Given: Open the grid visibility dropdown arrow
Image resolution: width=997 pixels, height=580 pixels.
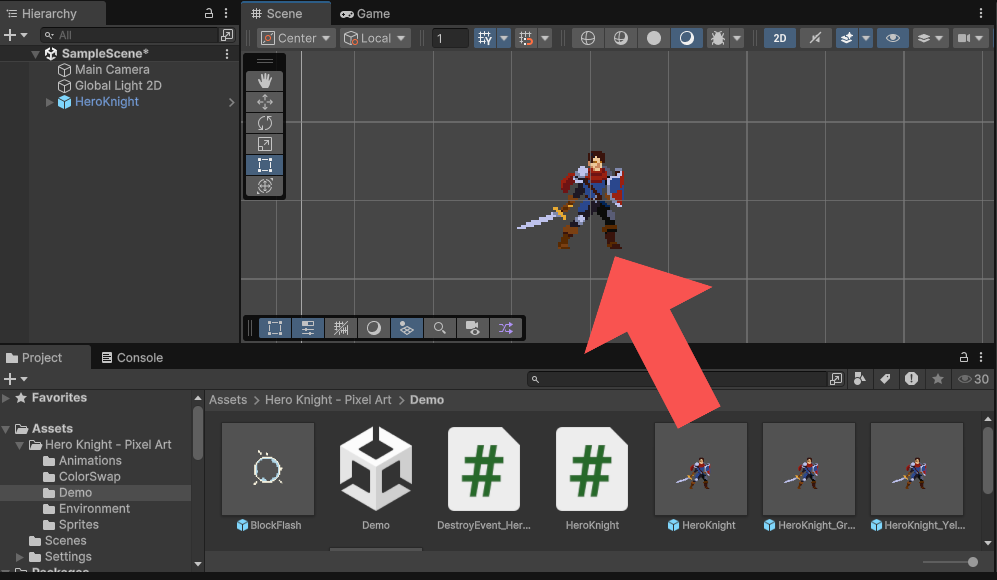Looking at the screenshot, I should 504,38.
